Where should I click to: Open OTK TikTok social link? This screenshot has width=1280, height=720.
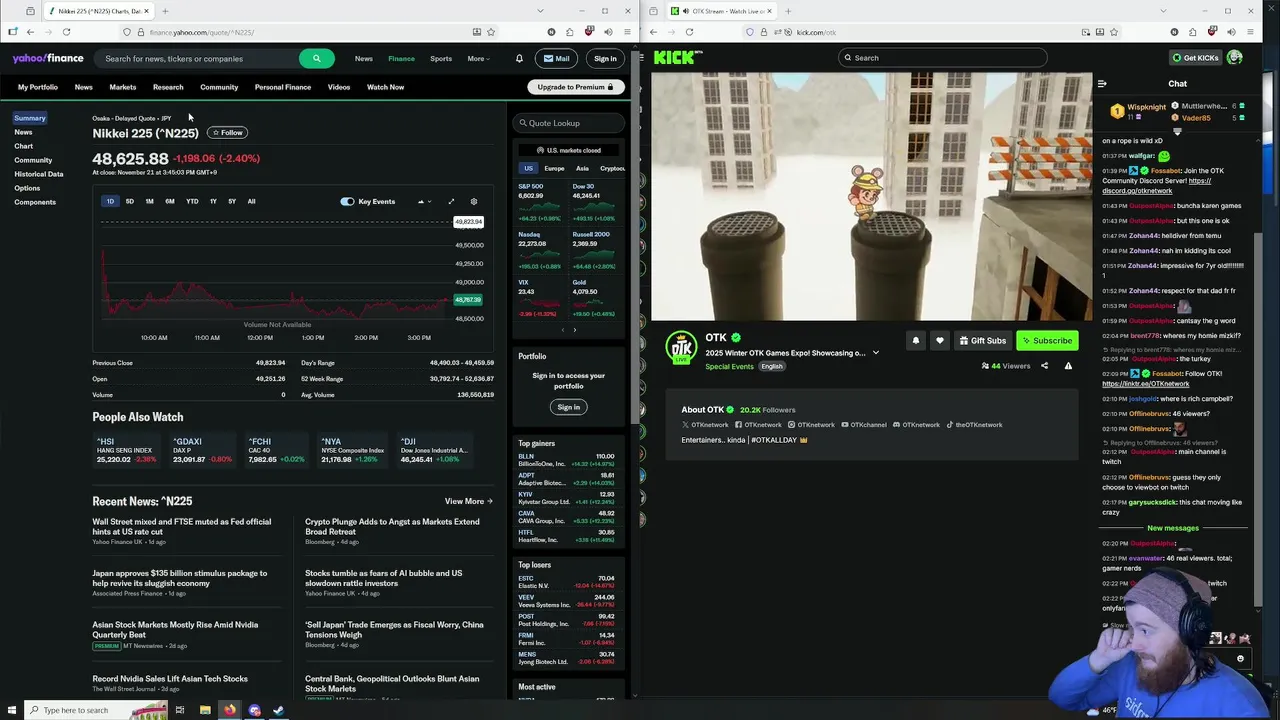(x=975, y=425)
